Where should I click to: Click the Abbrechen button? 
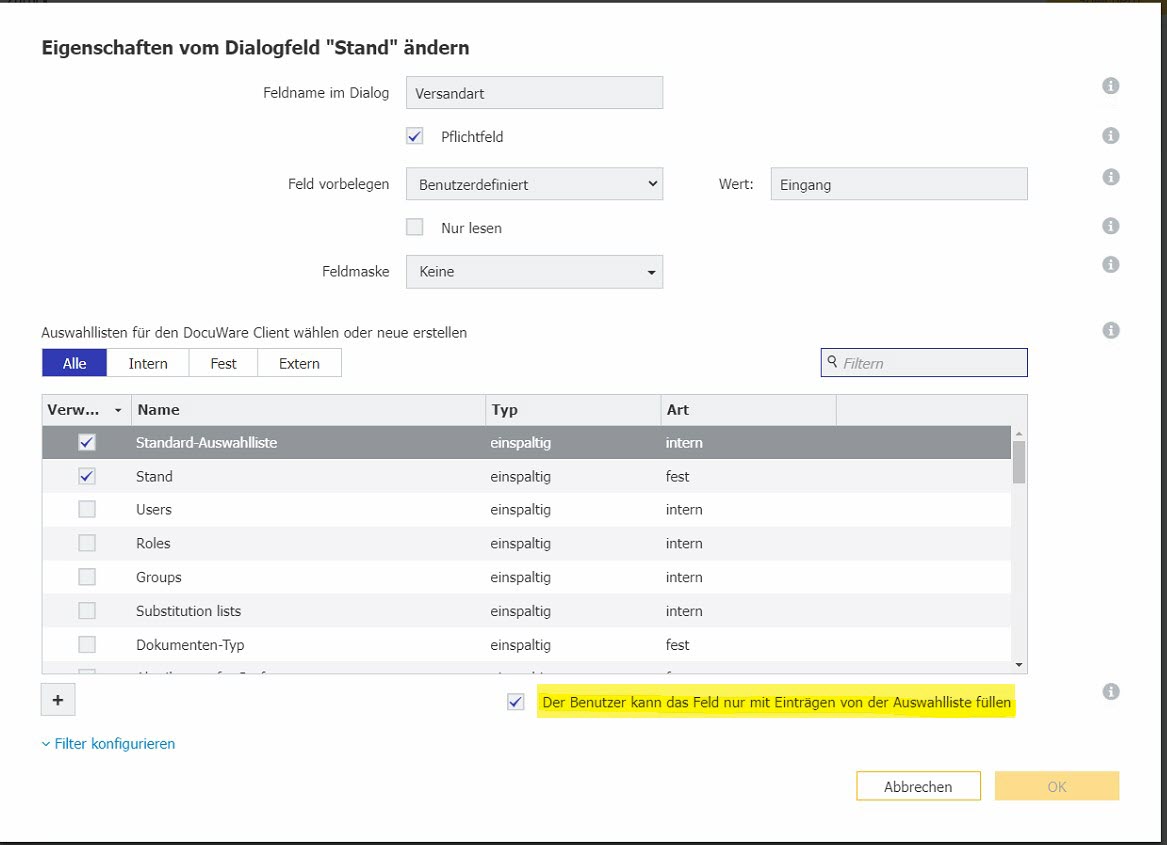[918, 787]
